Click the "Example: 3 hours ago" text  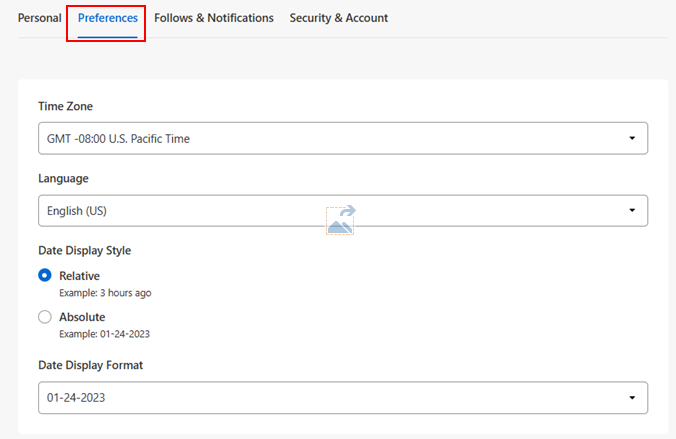pyautogui.click(x=105, y=293)
